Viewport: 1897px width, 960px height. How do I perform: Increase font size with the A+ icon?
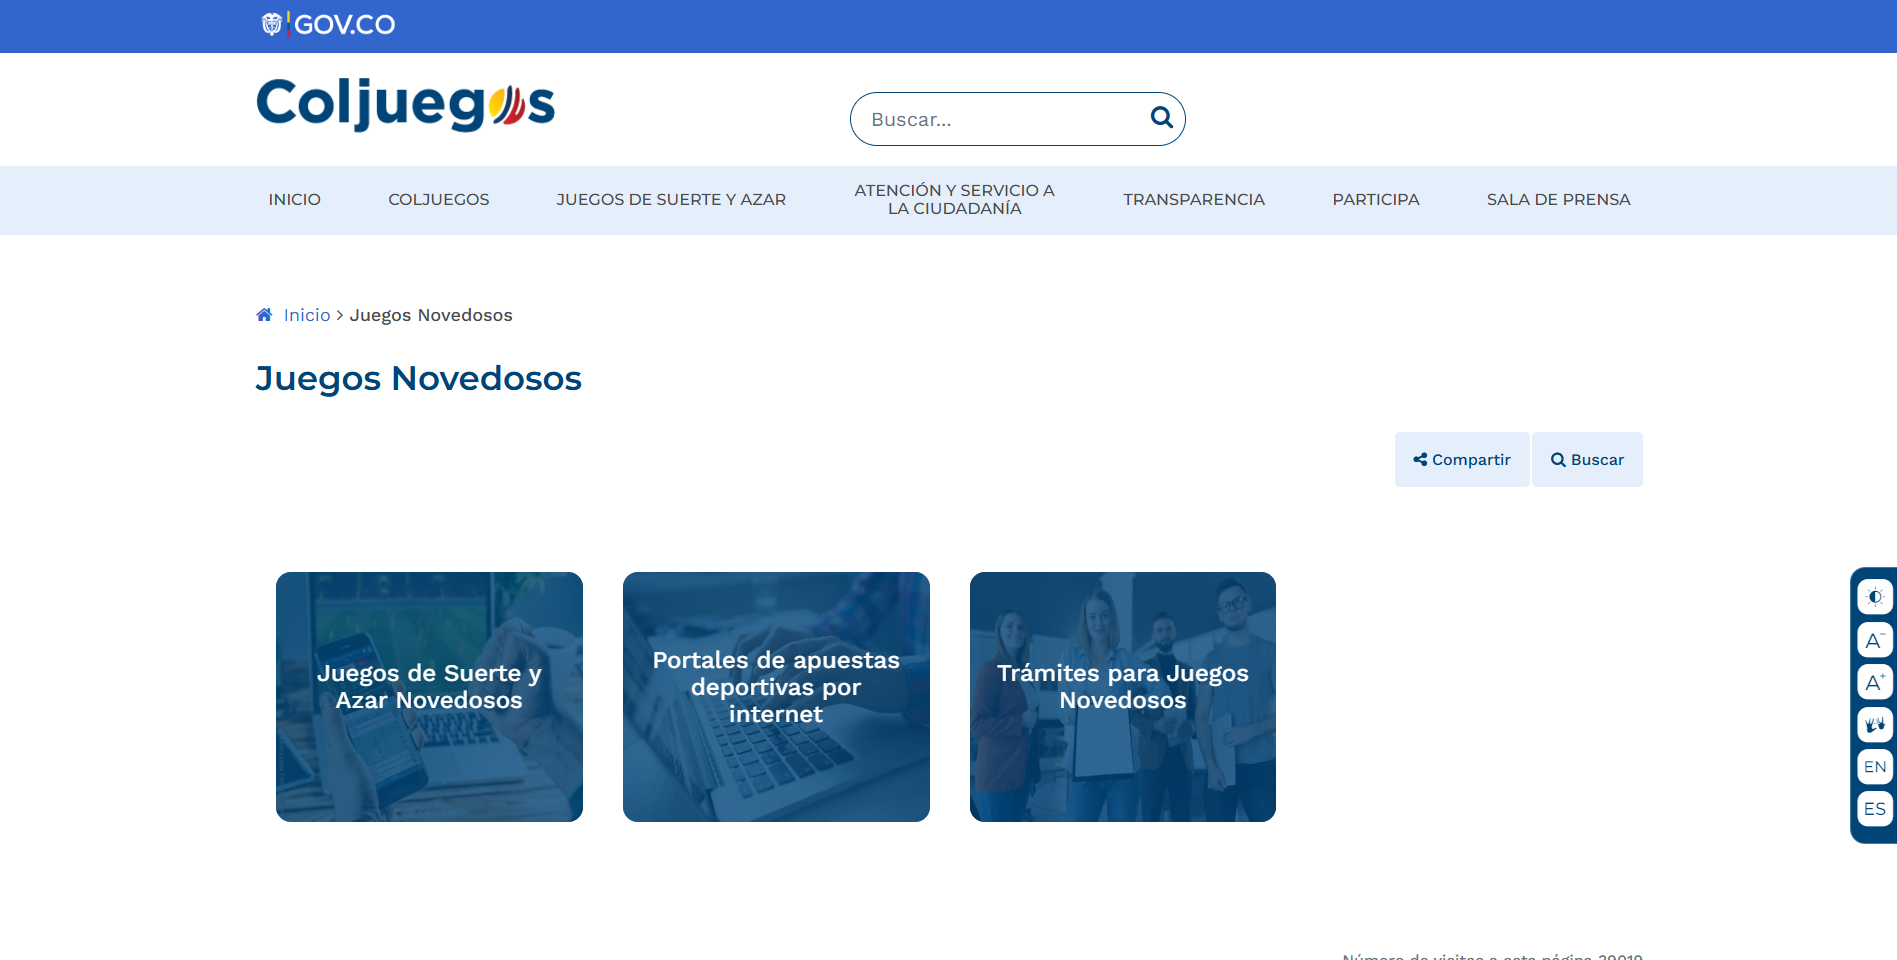1875,682
